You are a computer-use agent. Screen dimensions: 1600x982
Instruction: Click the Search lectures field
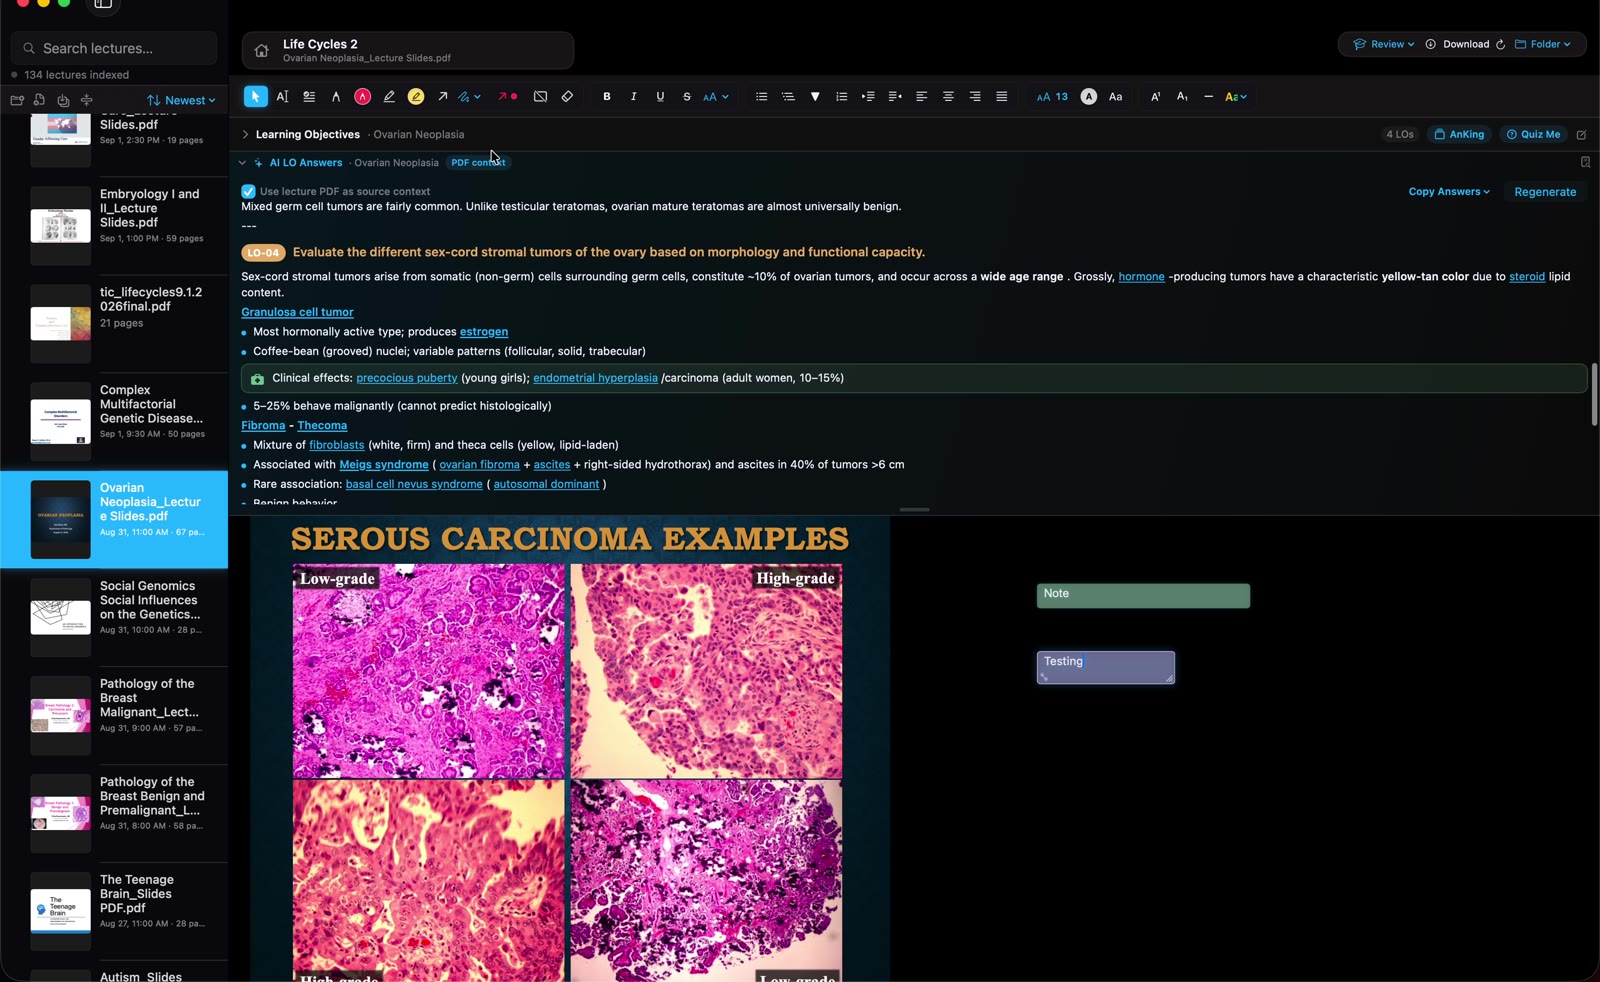[114, 48]
